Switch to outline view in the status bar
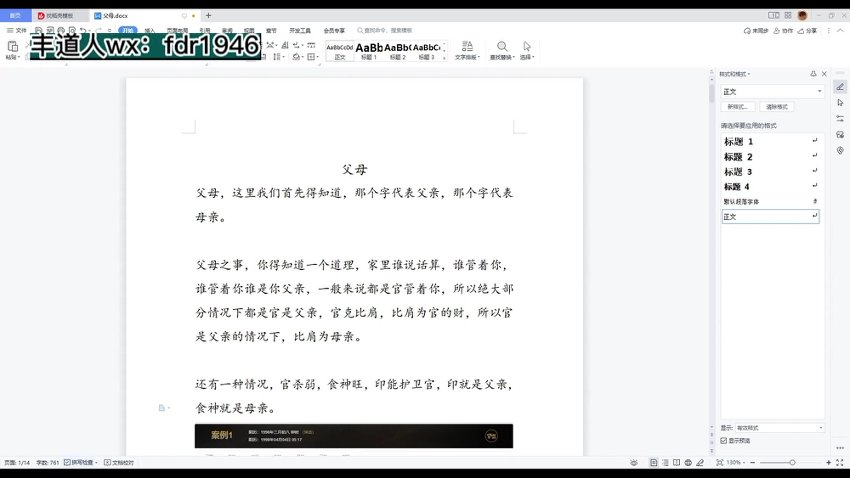Viewport: 850px width, 478px height. [x=665, y=462]
